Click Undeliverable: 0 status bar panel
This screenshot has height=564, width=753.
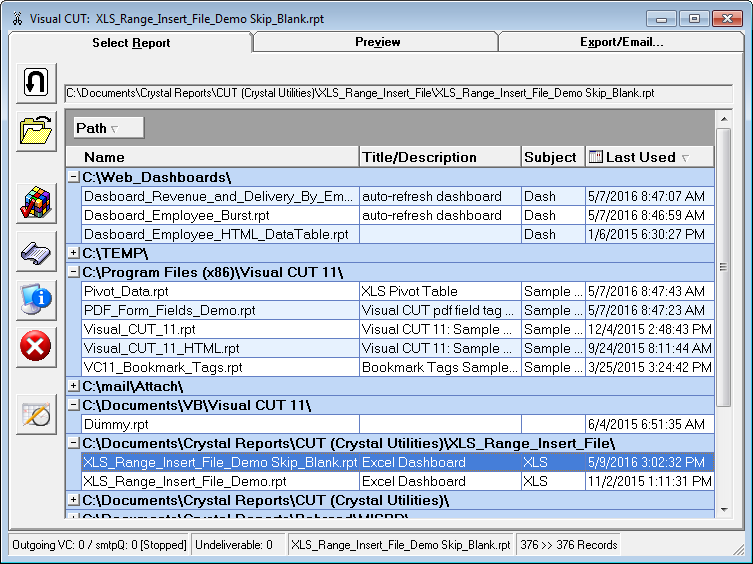pos(239,545)
